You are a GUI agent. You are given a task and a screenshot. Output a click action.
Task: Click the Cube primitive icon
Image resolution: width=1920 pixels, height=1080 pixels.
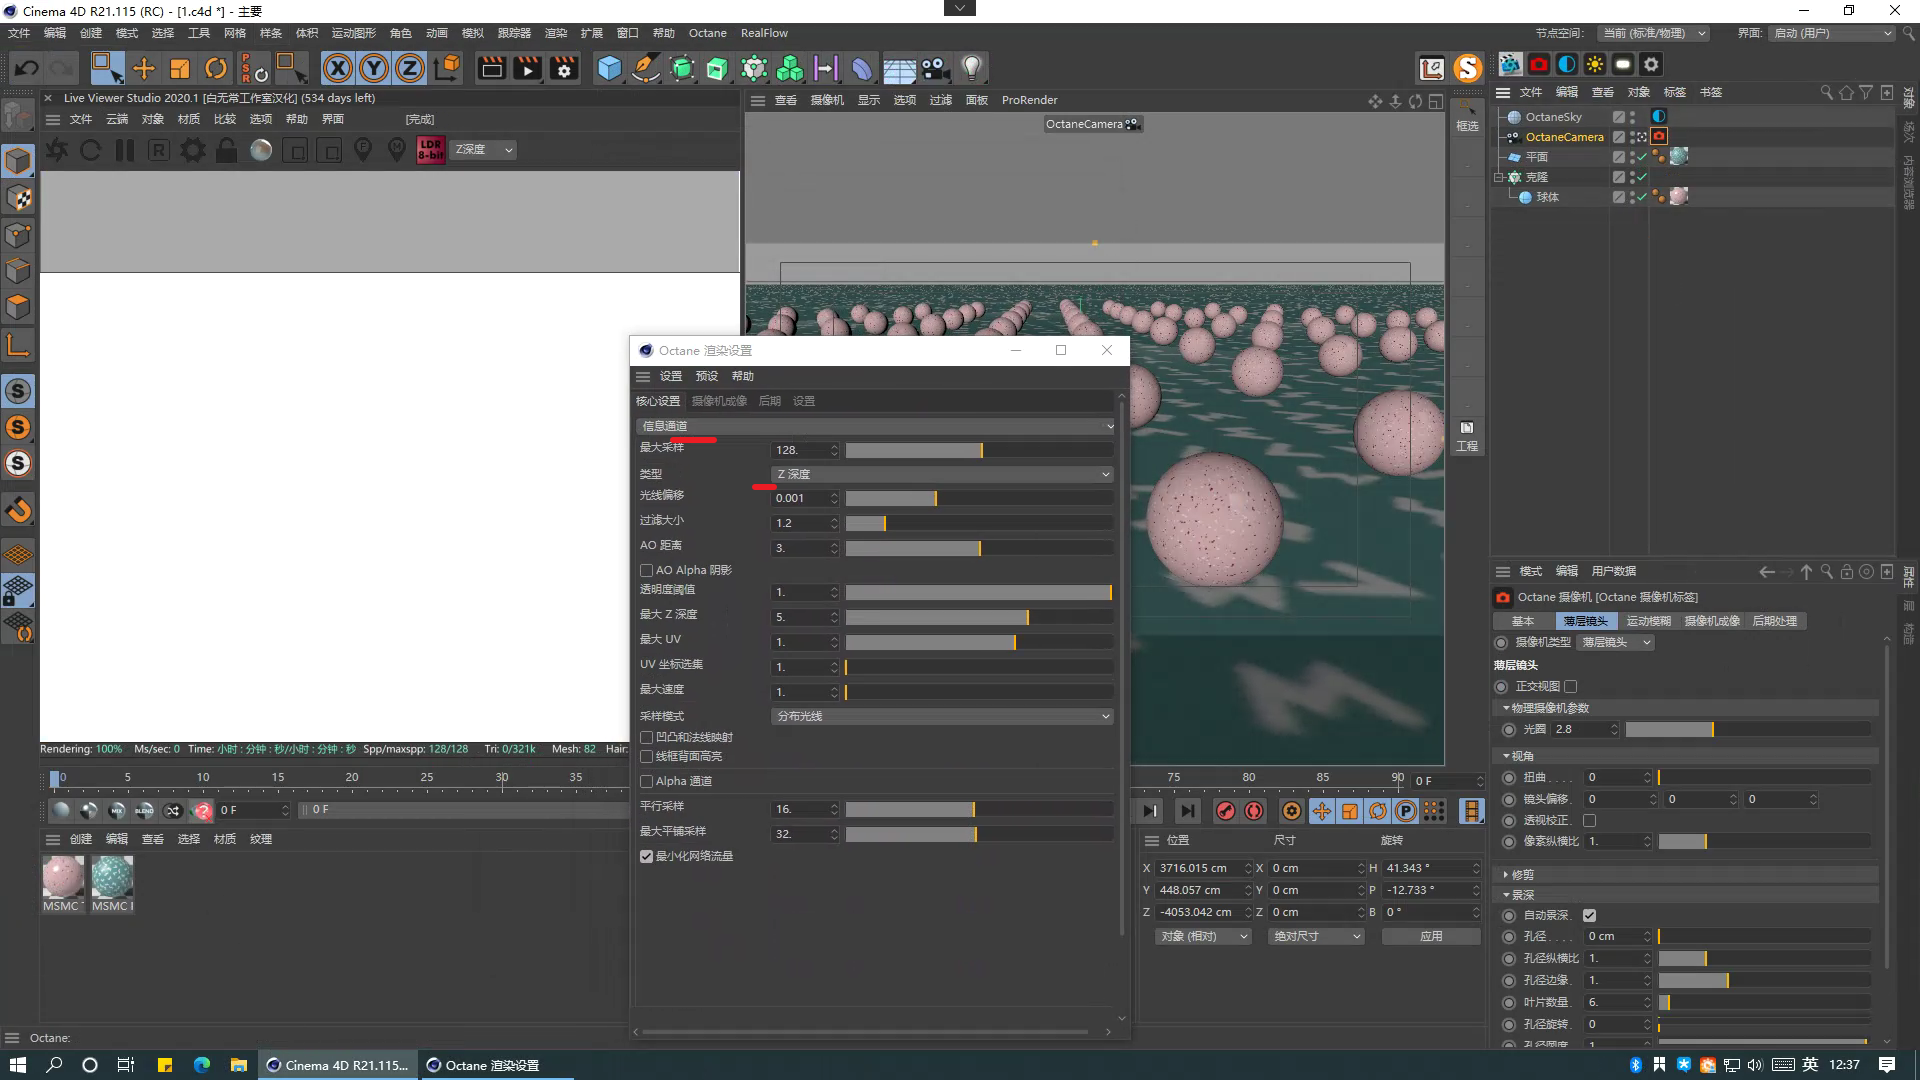click(609, 68)
